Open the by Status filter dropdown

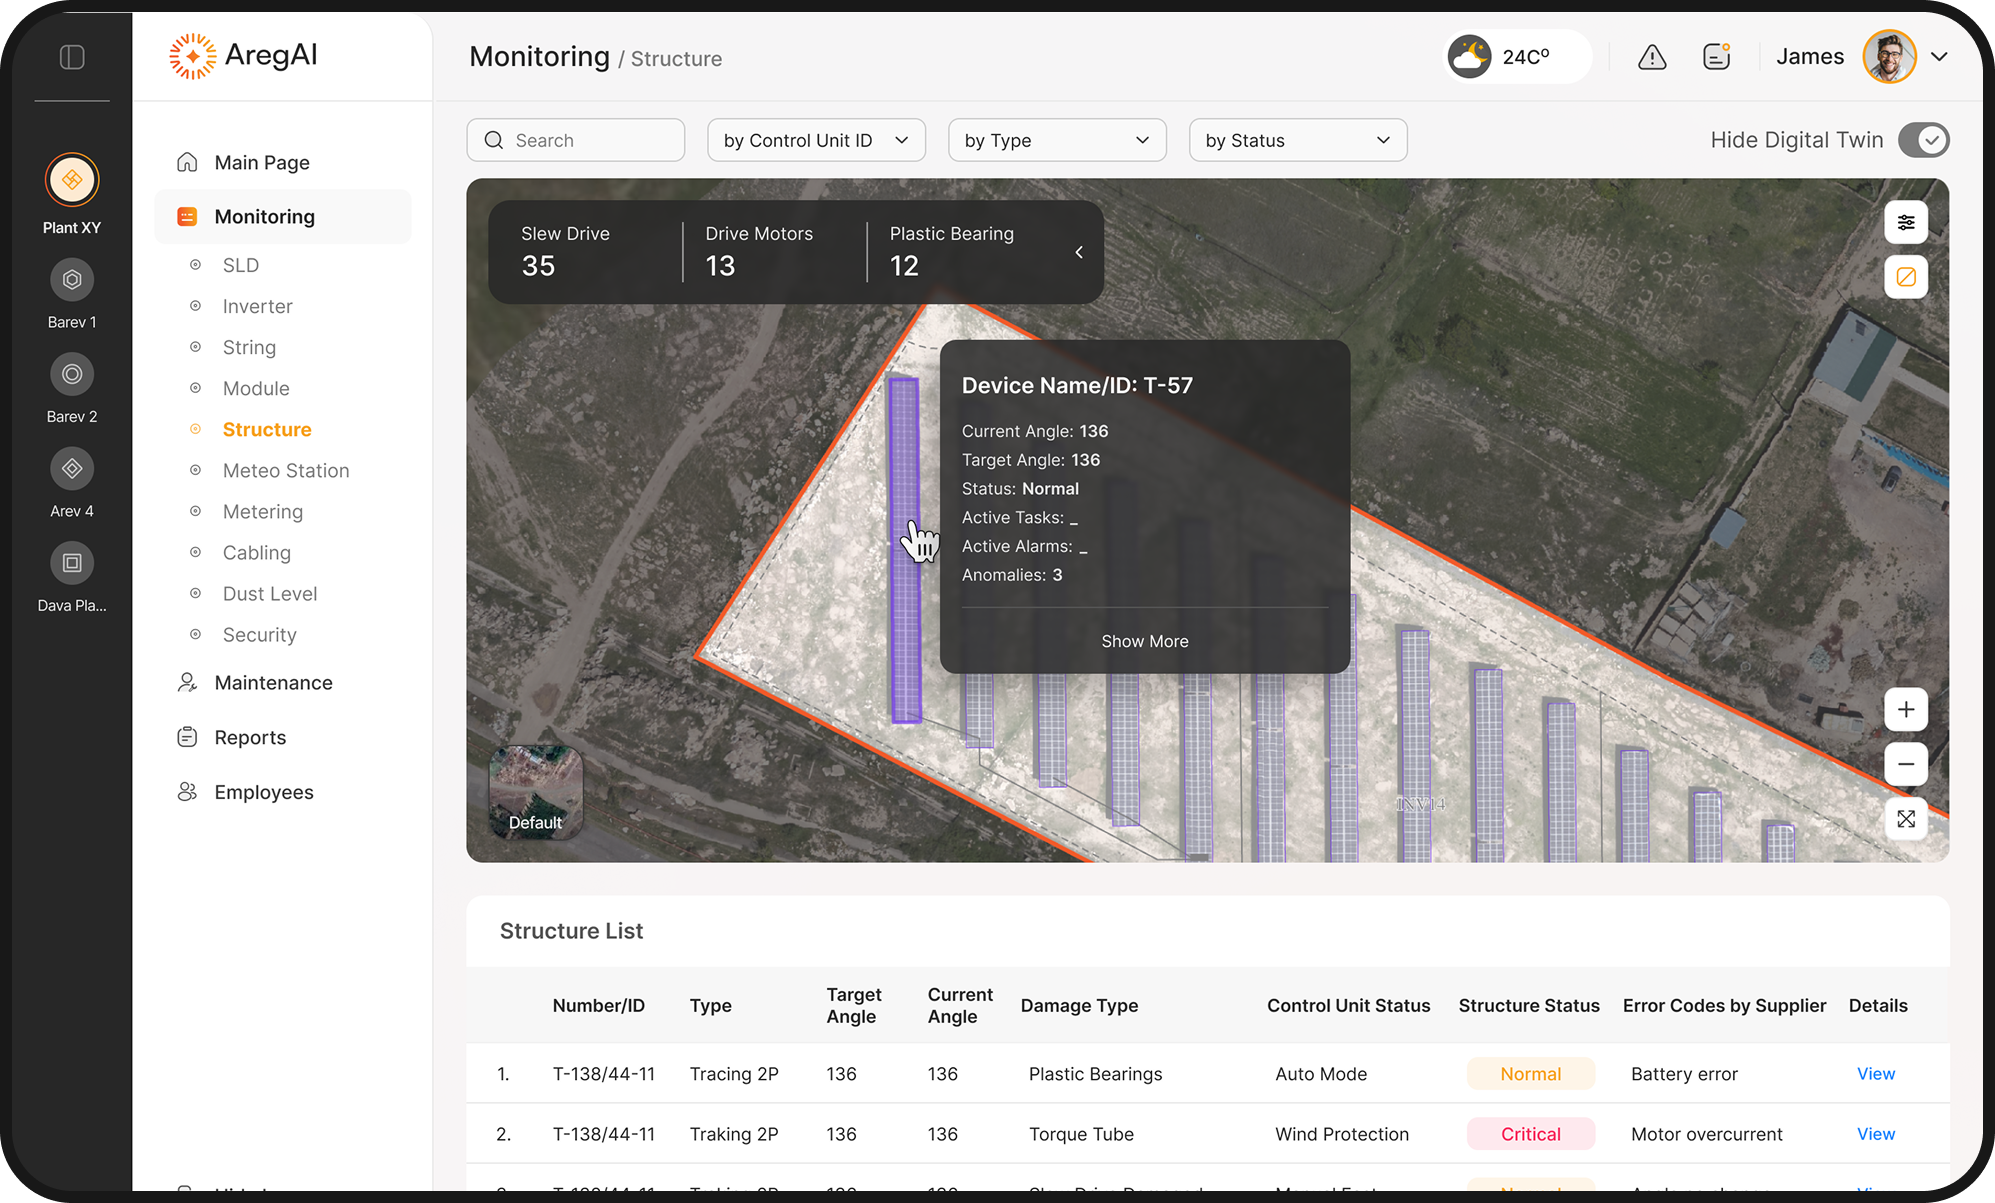pos(1297,140)
